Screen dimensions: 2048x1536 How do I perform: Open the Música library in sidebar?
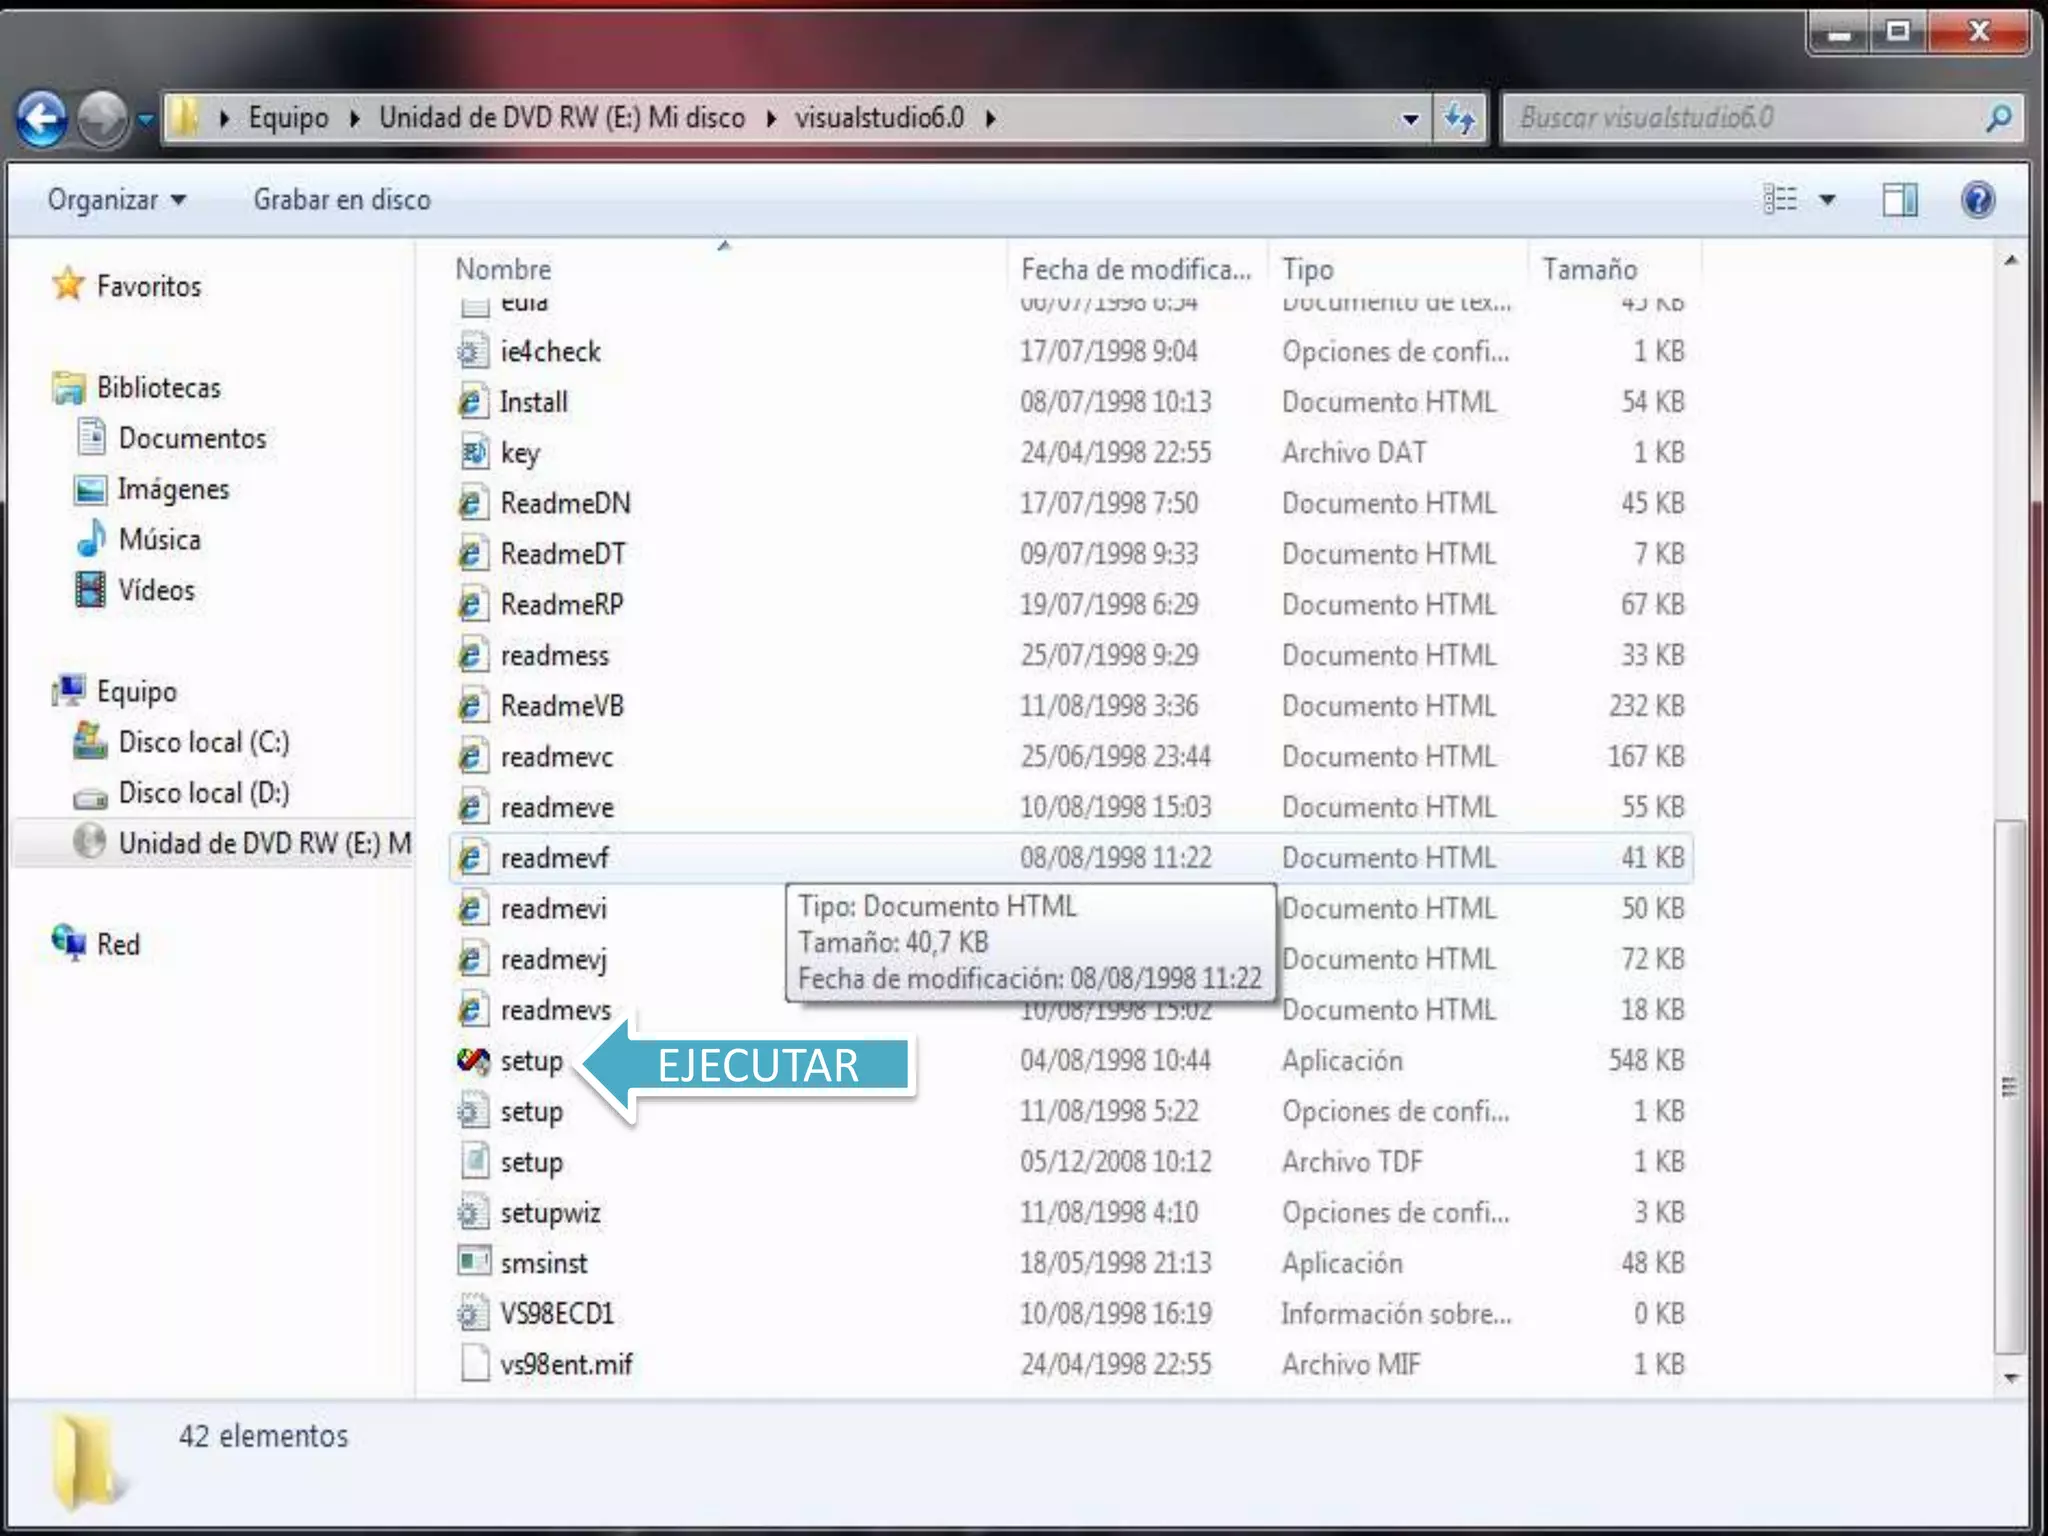tap(159, 540)
